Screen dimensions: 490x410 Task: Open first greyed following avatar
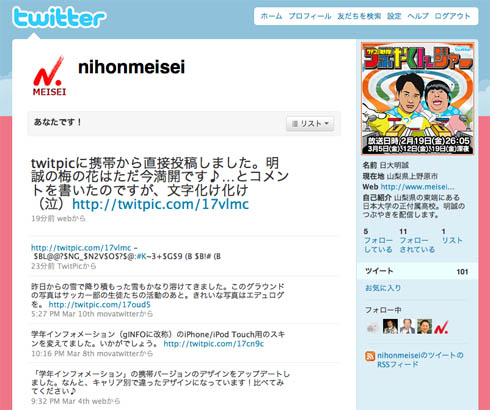pos(373,326)
